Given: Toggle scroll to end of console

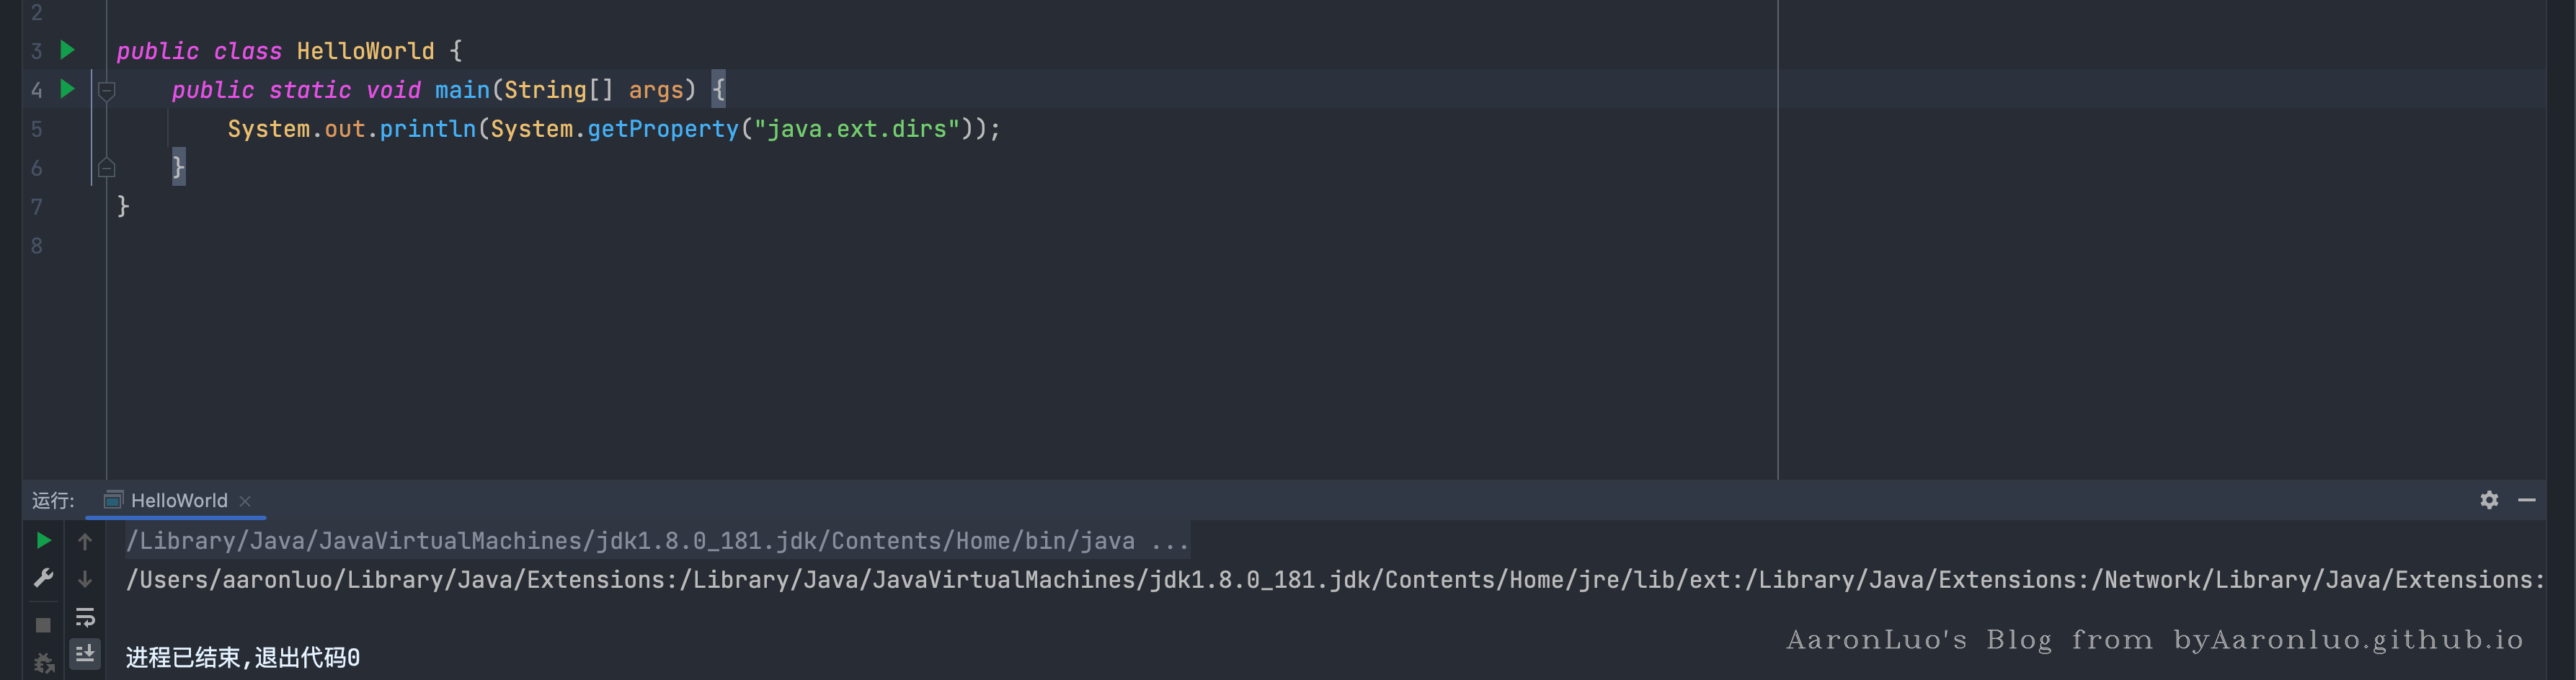Looking at the screenshot, I should [85, 654].
